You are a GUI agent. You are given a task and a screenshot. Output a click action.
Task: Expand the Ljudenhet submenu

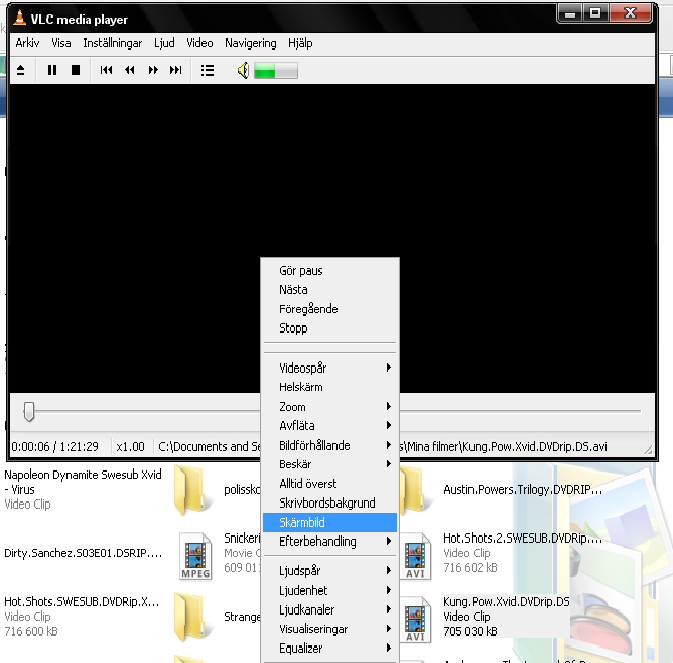point(330,590)
